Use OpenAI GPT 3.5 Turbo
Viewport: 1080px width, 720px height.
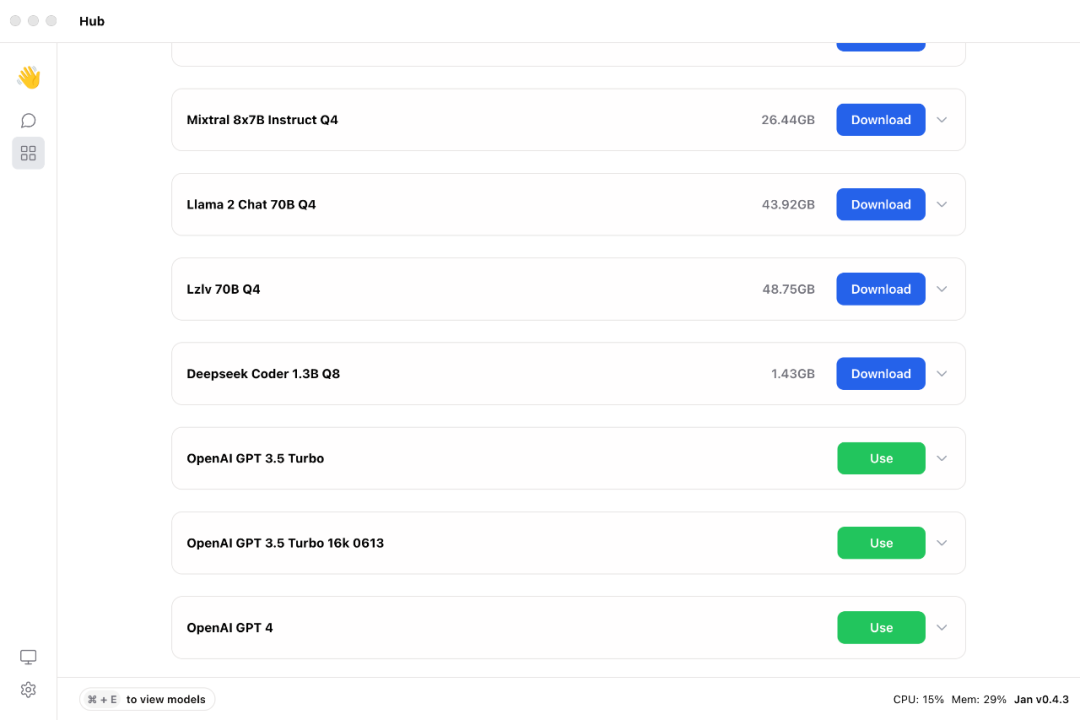tap(881, 458)
